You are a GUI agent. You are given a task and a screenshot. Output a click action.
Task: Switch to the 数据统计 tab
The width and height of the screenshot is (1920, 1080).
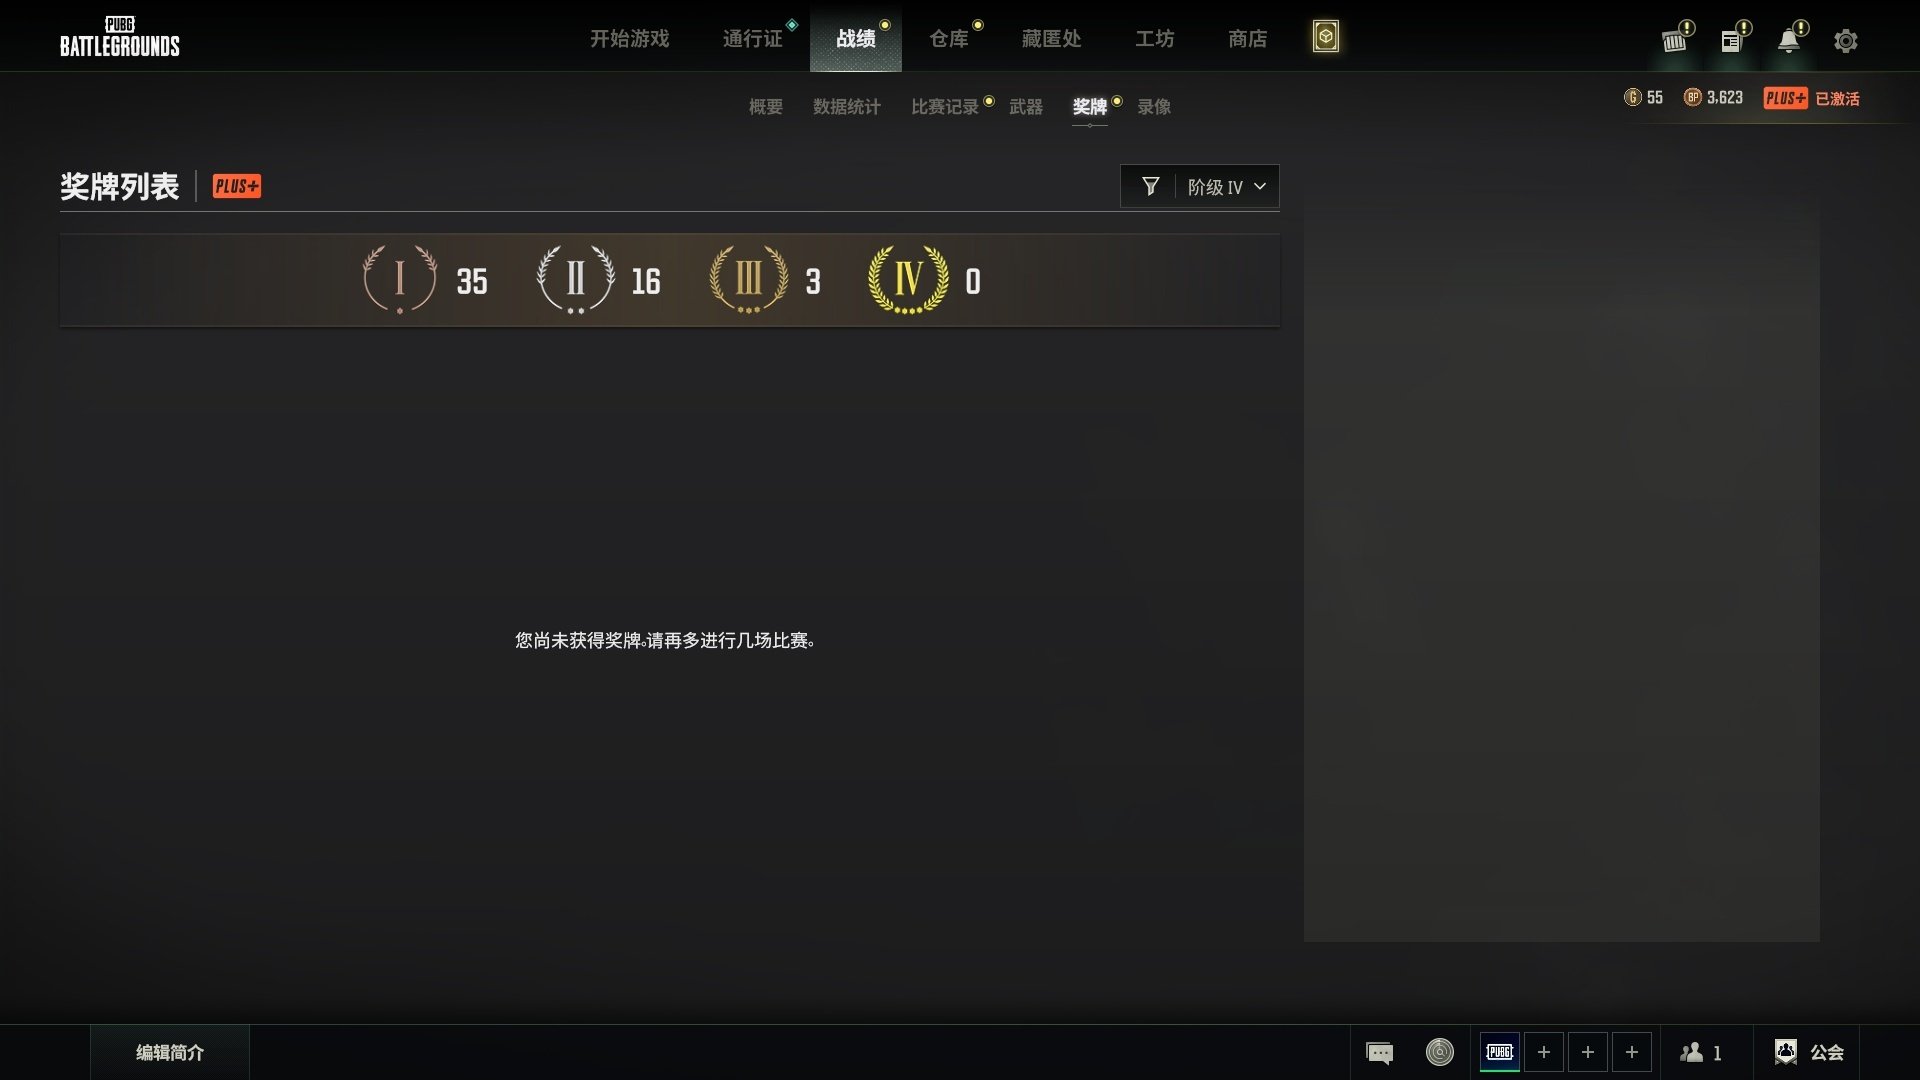click(847, 107)
